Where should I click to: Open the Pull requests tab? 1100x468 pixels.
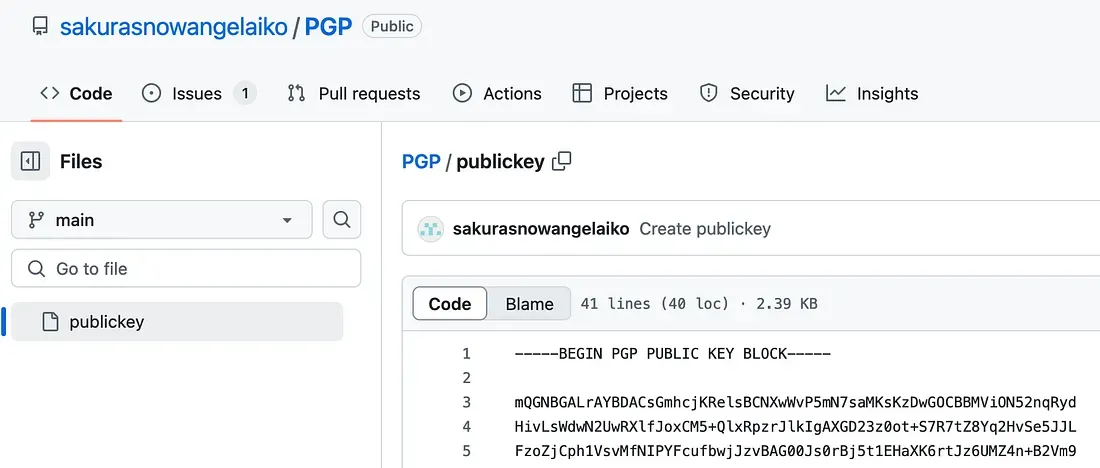pyautogui.click(x=354, y=93)
